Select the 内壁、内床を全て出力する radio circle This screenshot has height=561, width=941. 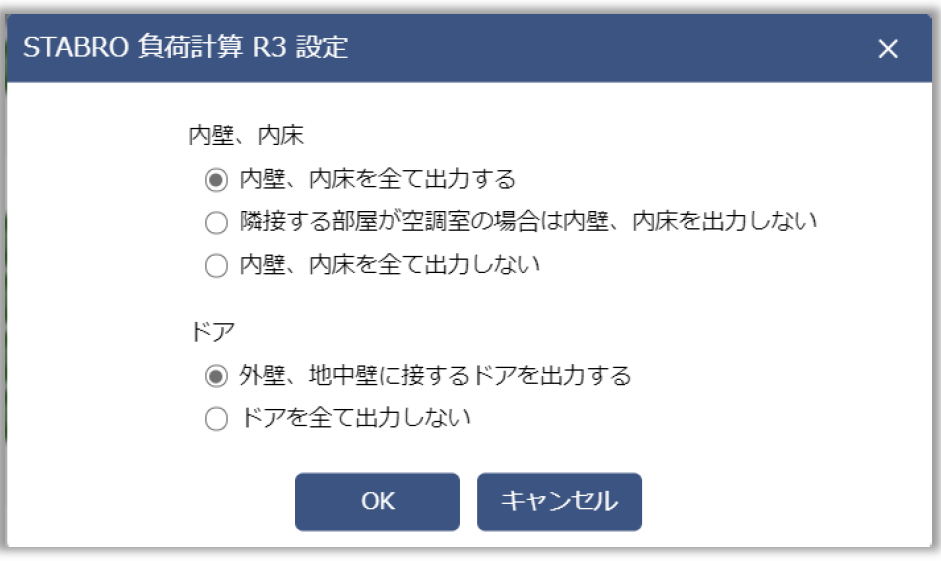coord(215,180)
